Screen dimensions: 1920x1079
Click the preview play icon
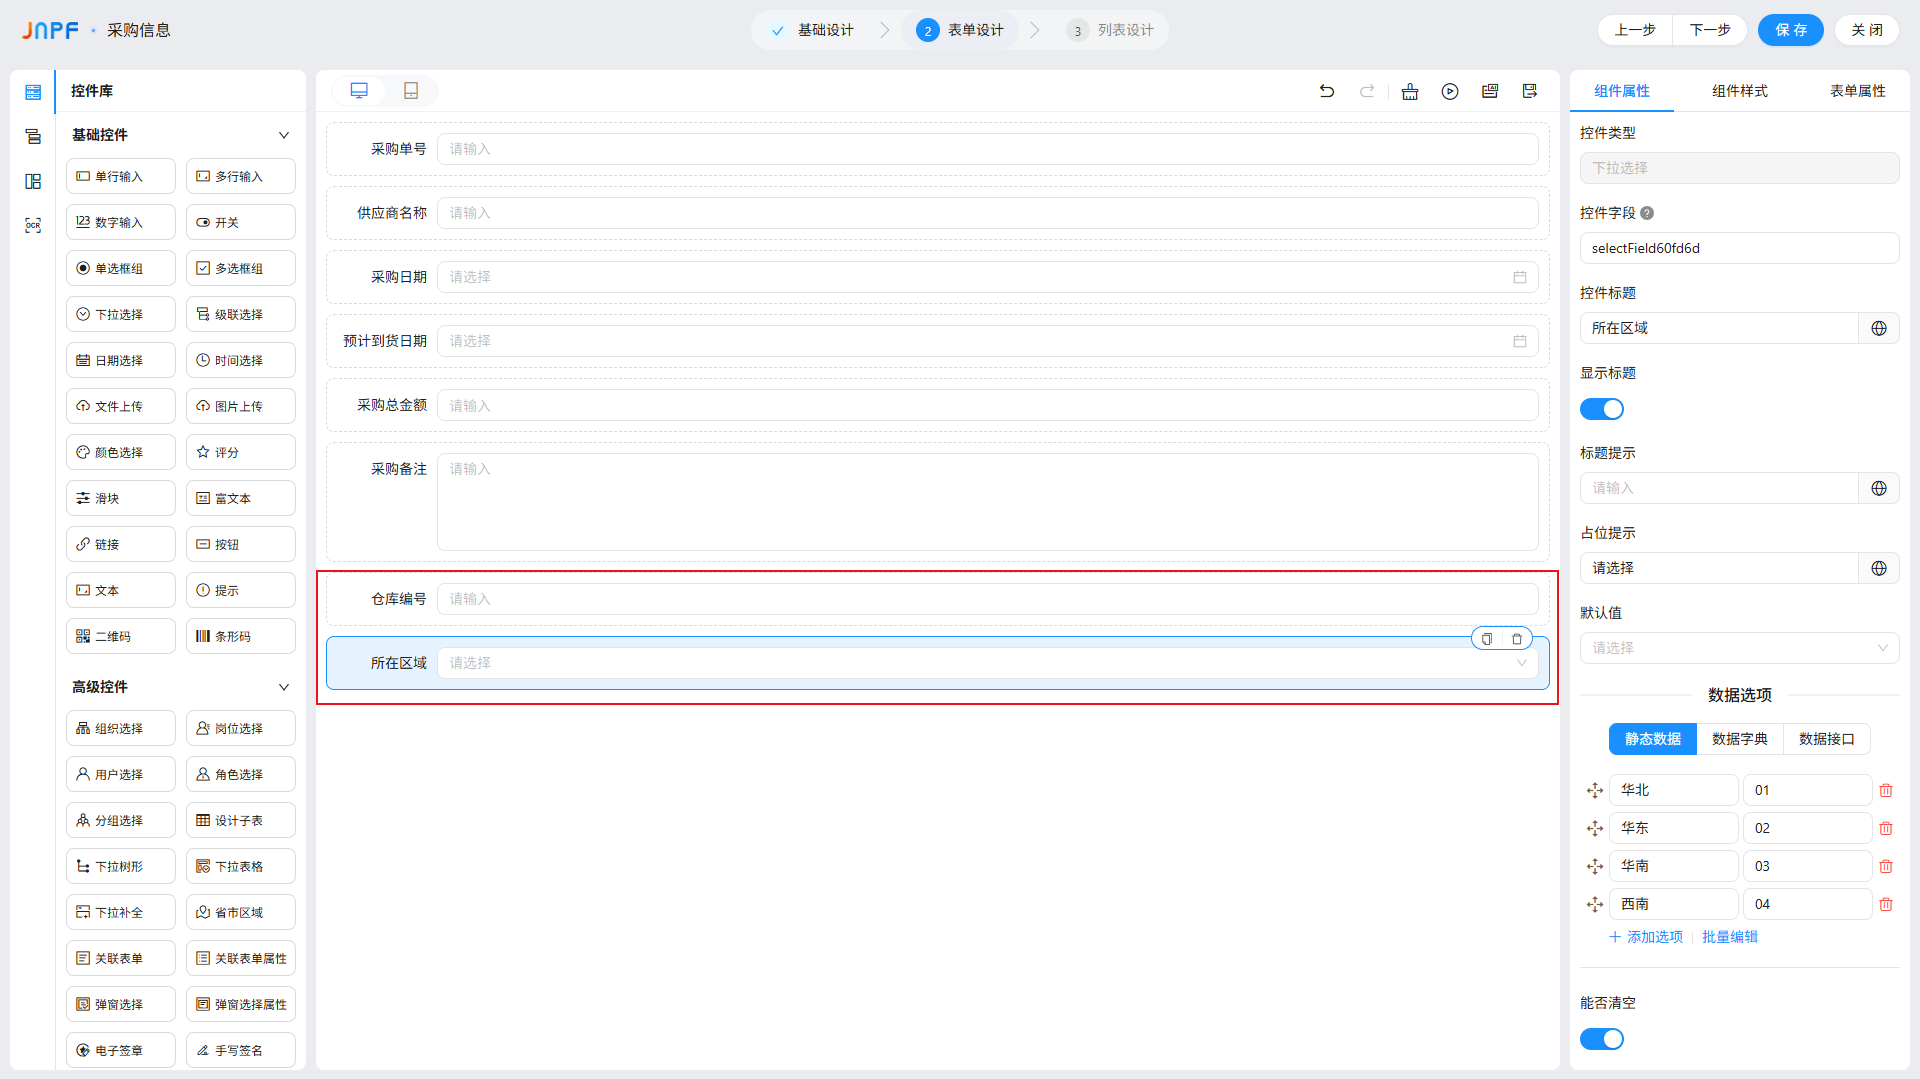click(x=1450, y=91)
